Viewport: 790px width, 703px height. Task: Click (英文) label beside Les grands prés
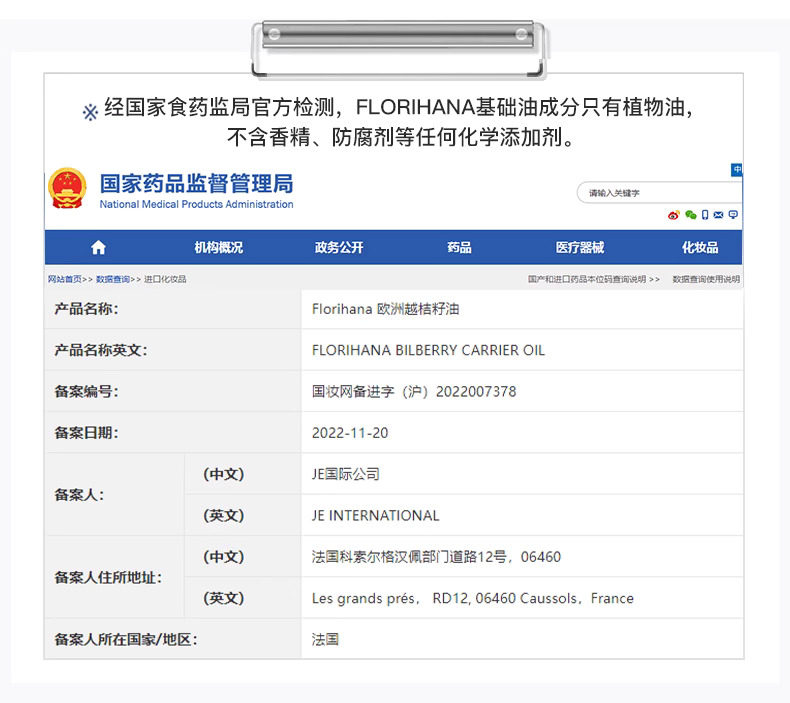point(224,598)
